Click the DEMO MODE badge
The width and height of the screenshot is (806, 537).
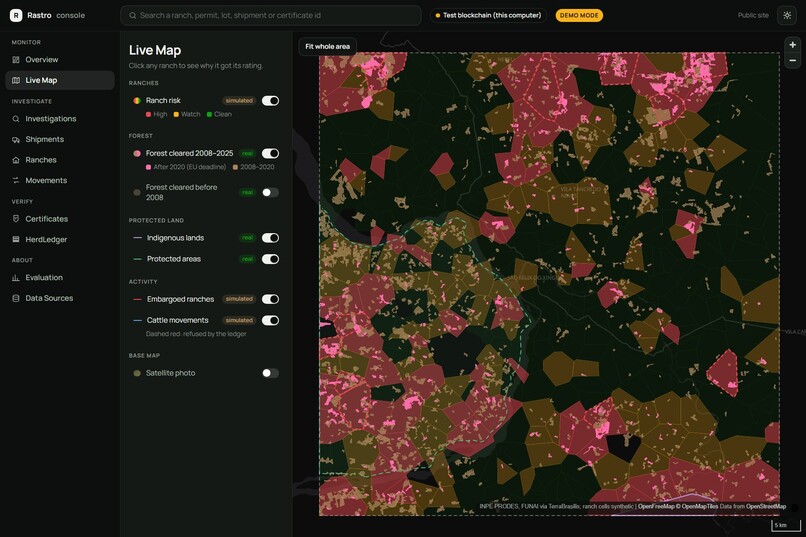(x=579, y=15)
